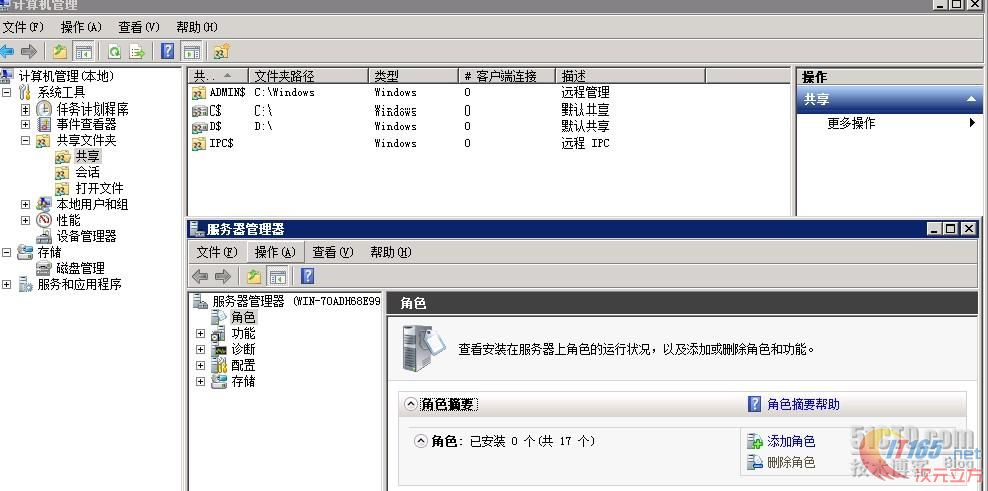Open Help from the Computer Management toolbar
This screenshot has width=988, height=491.
(x=168, y=51)
